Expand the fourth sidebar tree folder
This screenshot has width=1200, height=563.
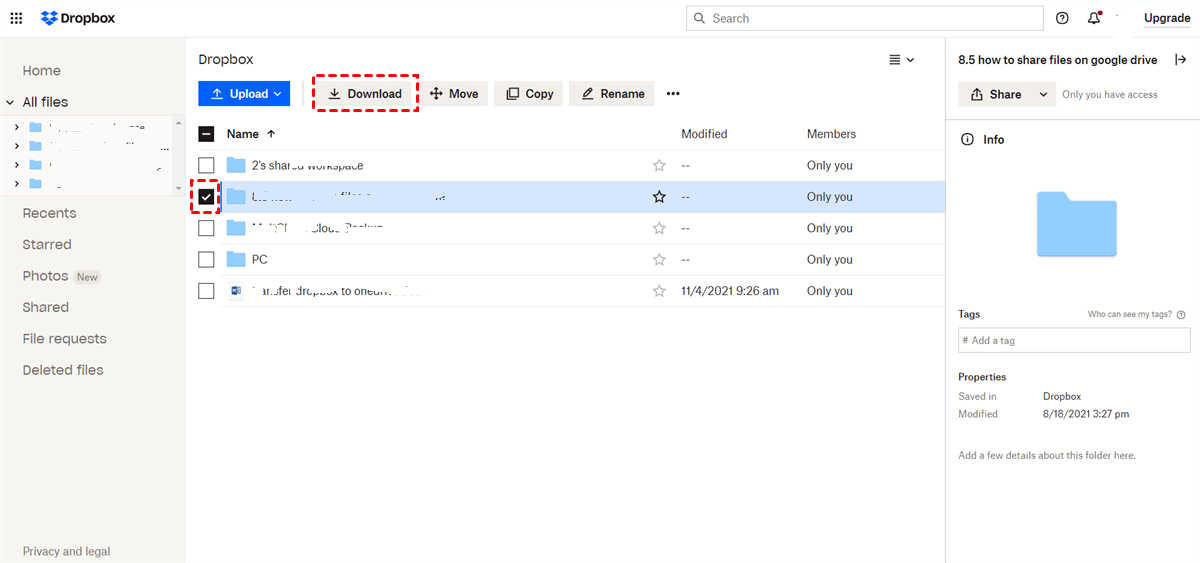tap(17, 183)
